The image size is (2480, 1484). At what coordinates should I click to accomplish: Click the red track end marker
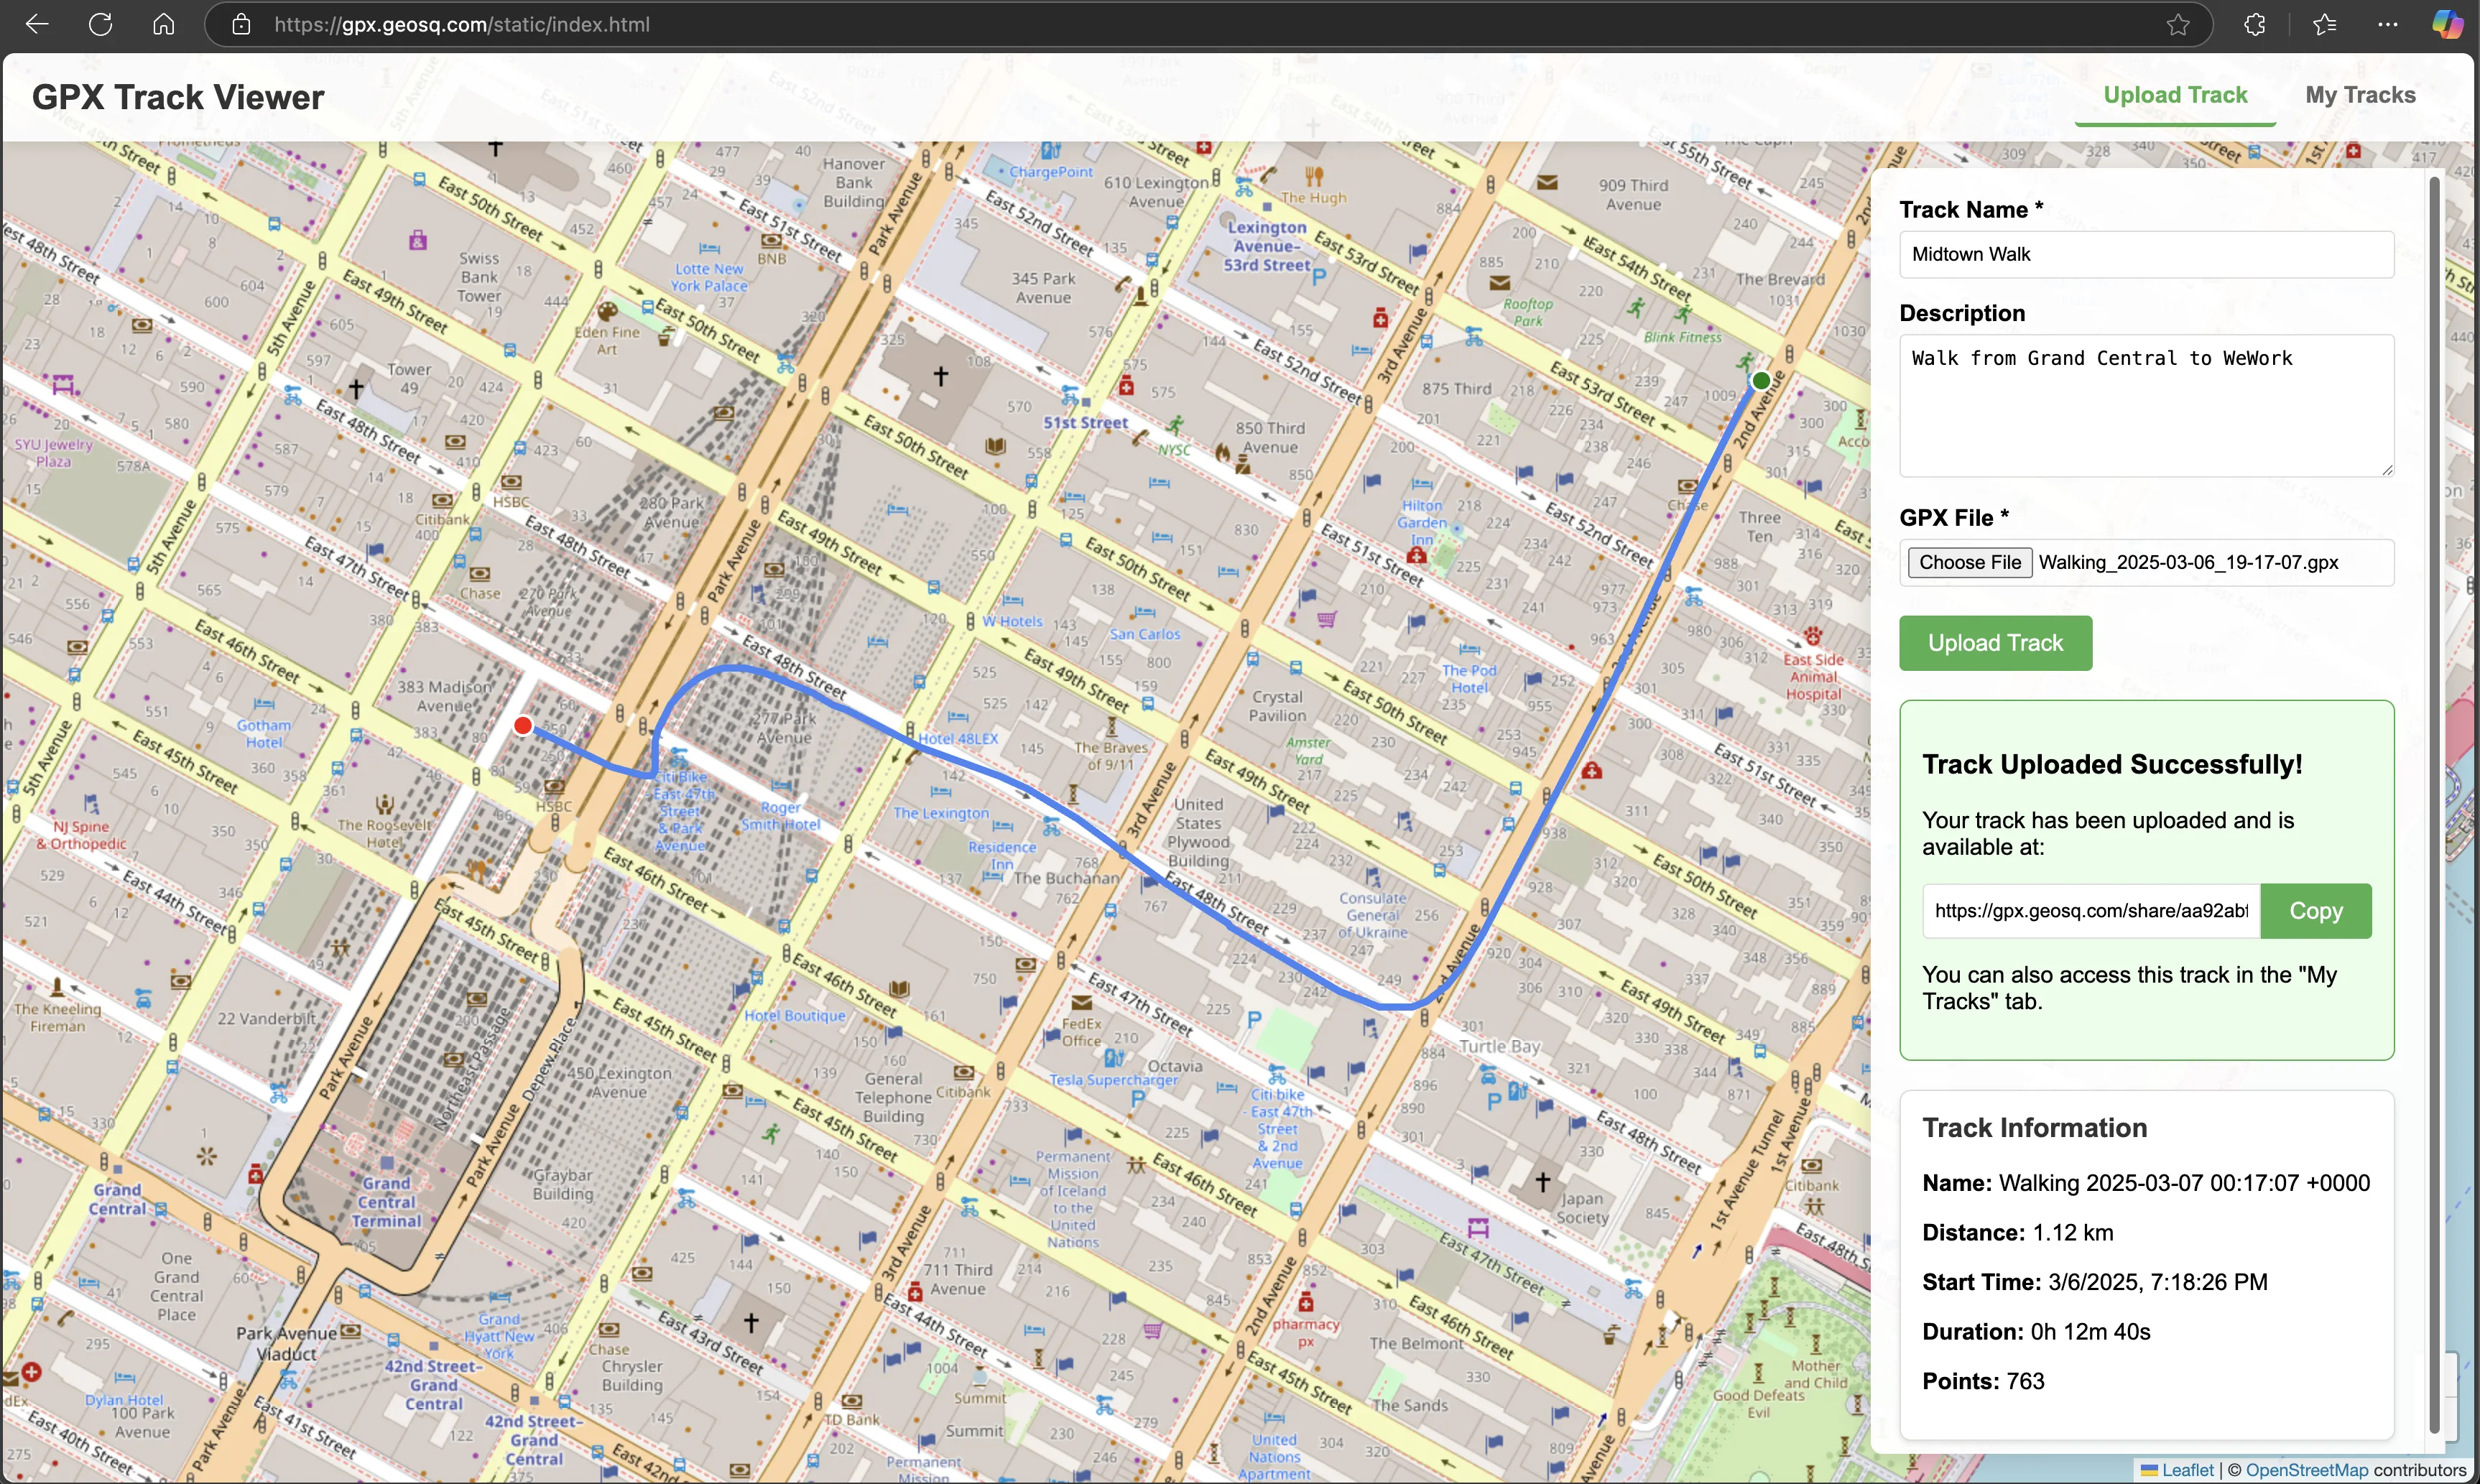click(x=522, y=726)
